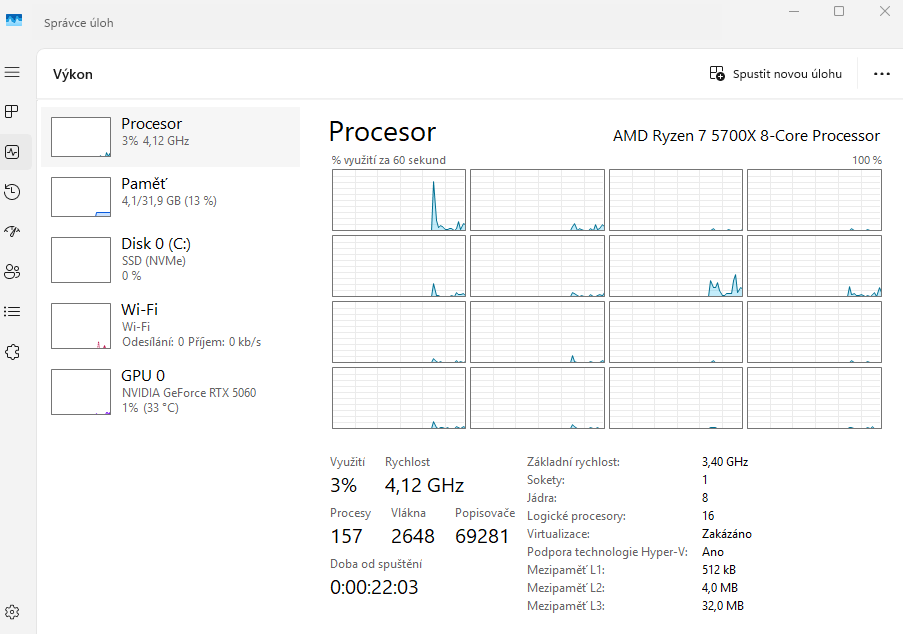
Task: Select the GPU 0 NVIDIA panel
Action: [x=170, y=391]
